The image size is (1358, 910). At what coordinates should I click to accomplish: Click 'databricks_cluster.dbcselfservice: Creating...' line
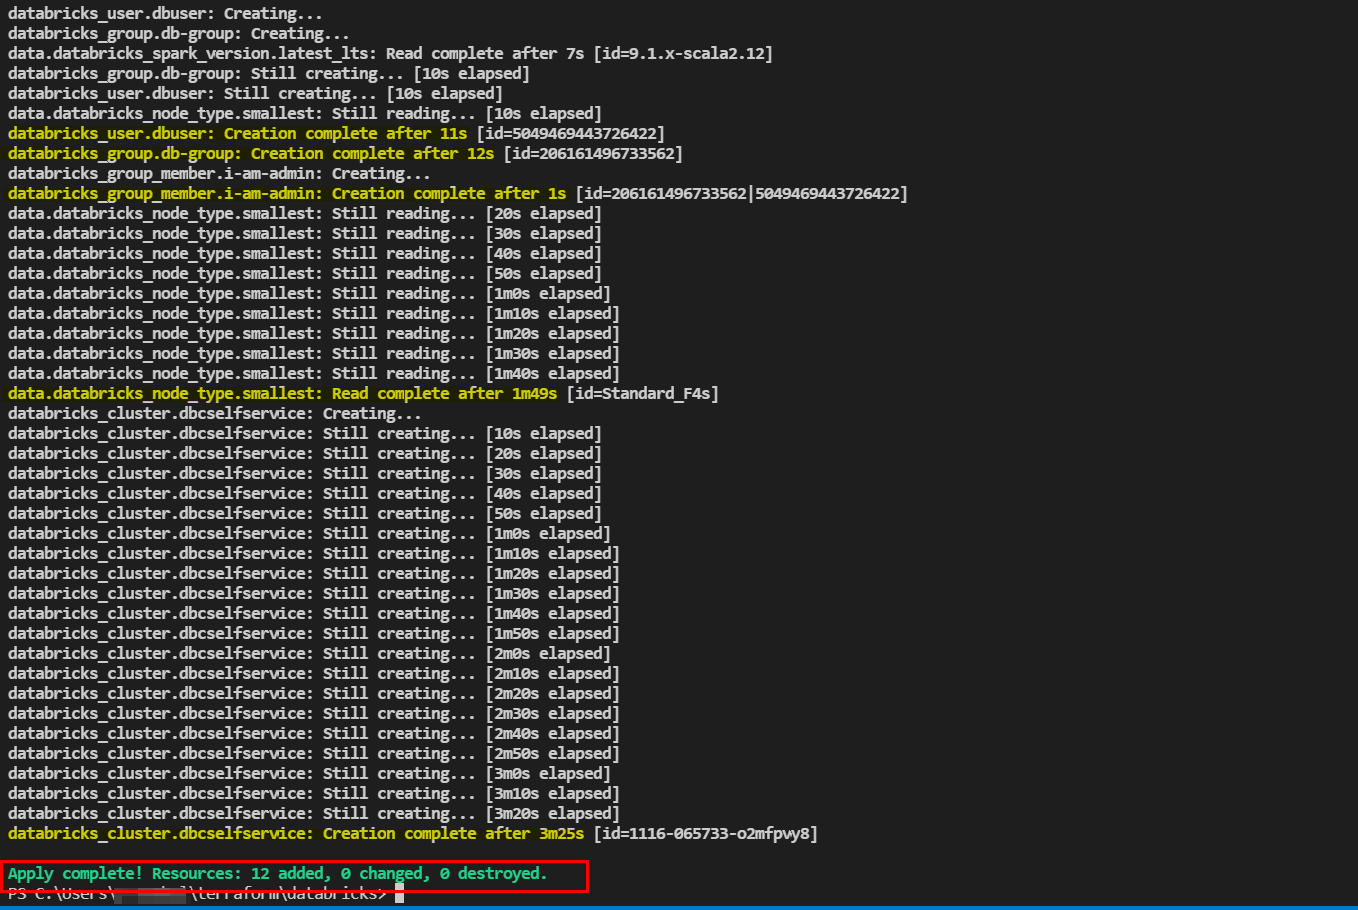(215, 414)
